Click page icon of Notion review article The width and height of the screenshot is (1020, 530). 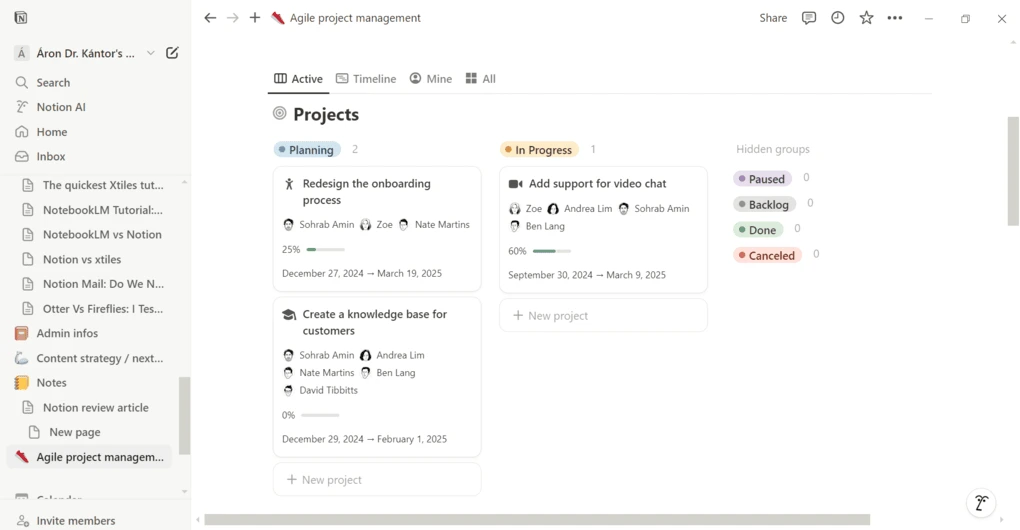(27, 408)
